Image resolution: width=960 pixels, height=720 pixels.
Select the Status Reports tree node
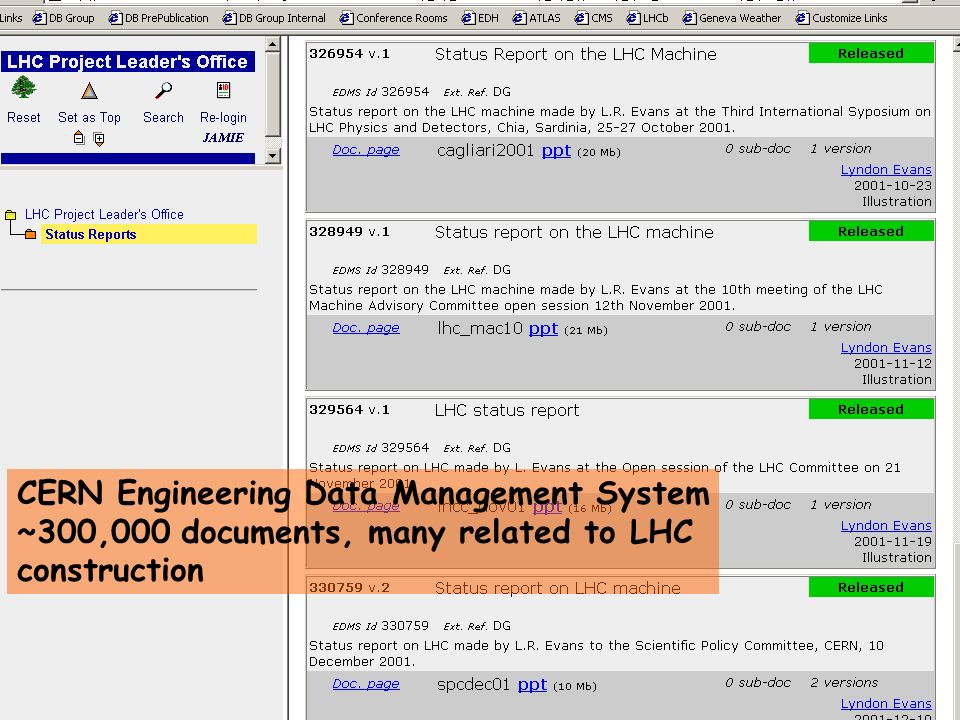[x=91, y=234]
